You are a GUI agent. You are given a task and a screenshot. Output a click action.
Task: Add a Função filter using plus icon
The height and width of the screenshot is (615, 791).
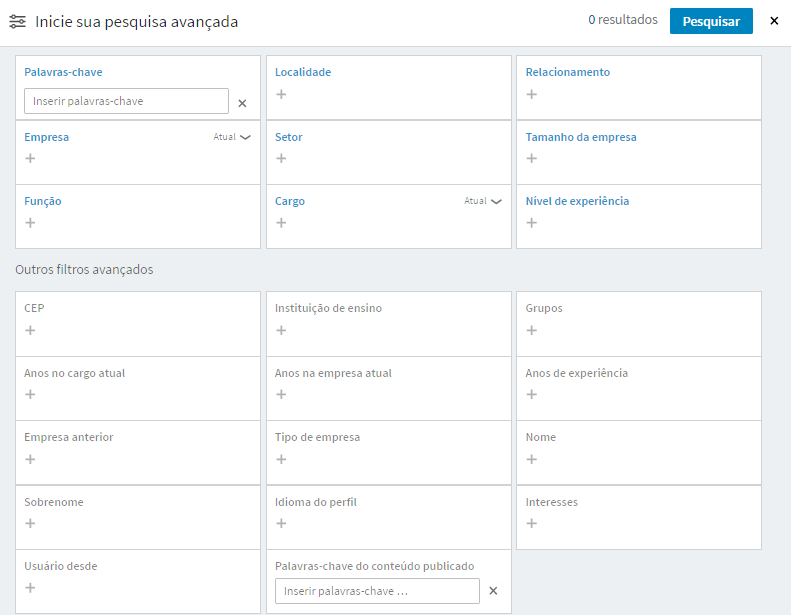click(x=30, y=222)
